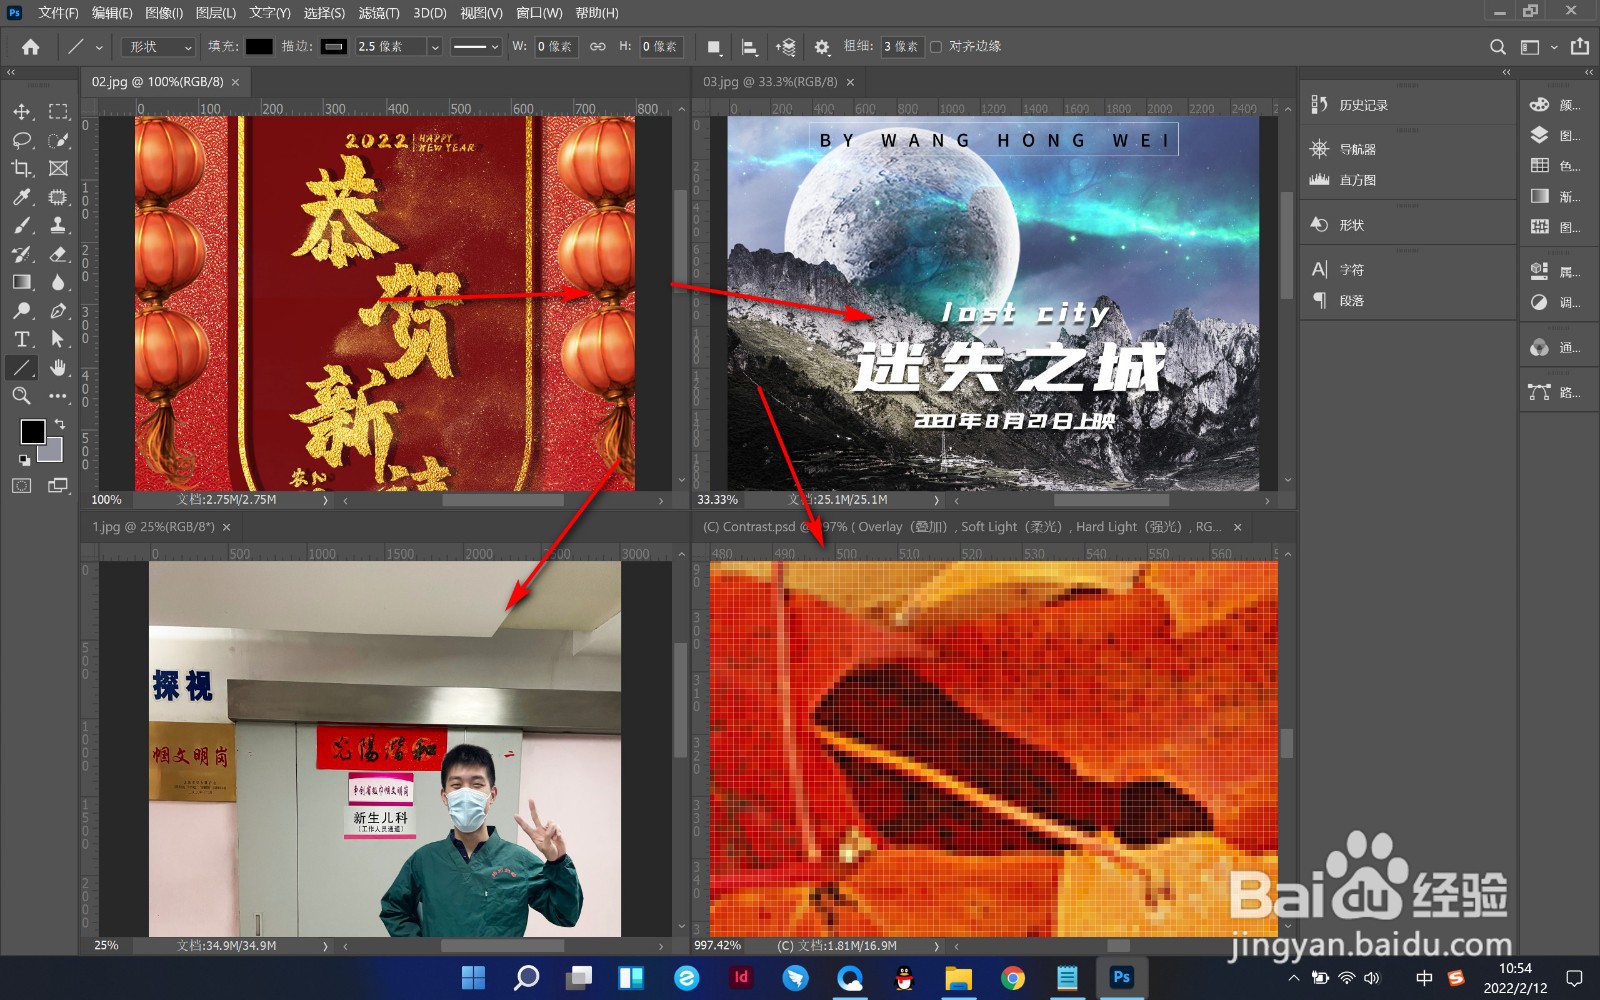This screenshot has height=1000, width=1600.
Task: Select the Horizontal Type tool
Action: tap(22, 339)
